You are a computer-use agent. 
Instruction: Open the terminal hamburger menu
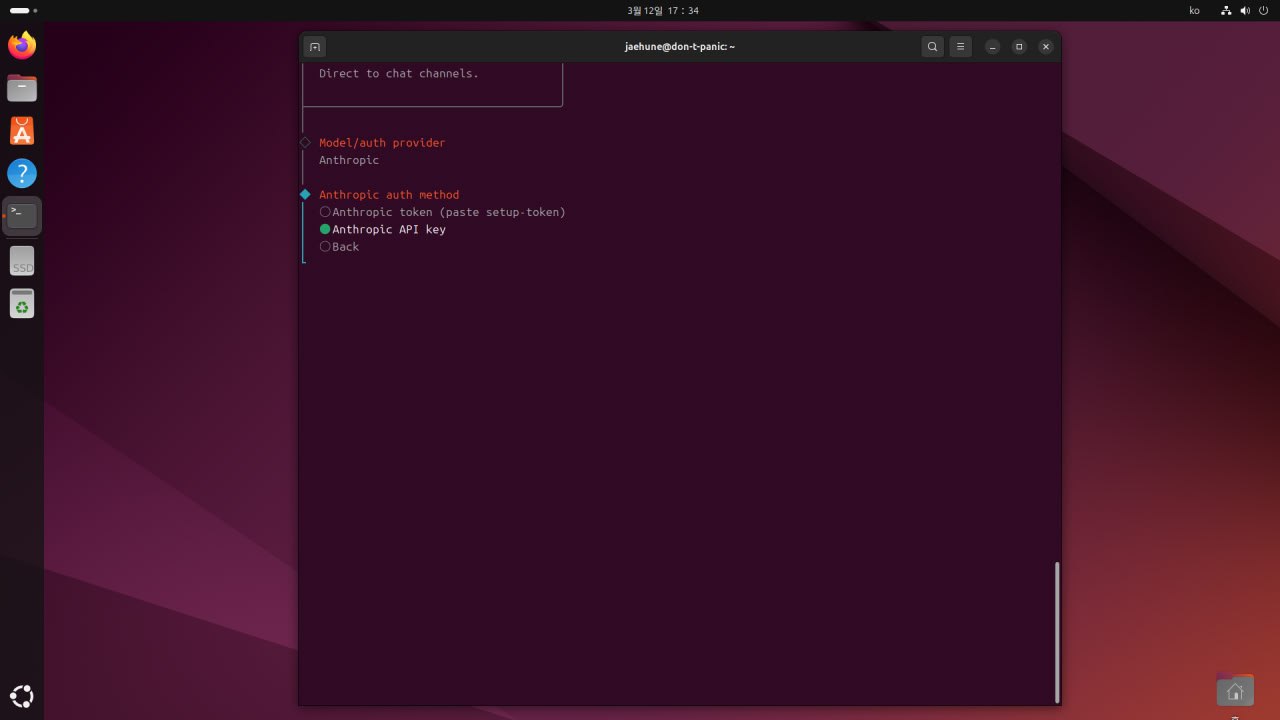click(x=960, y=47)
